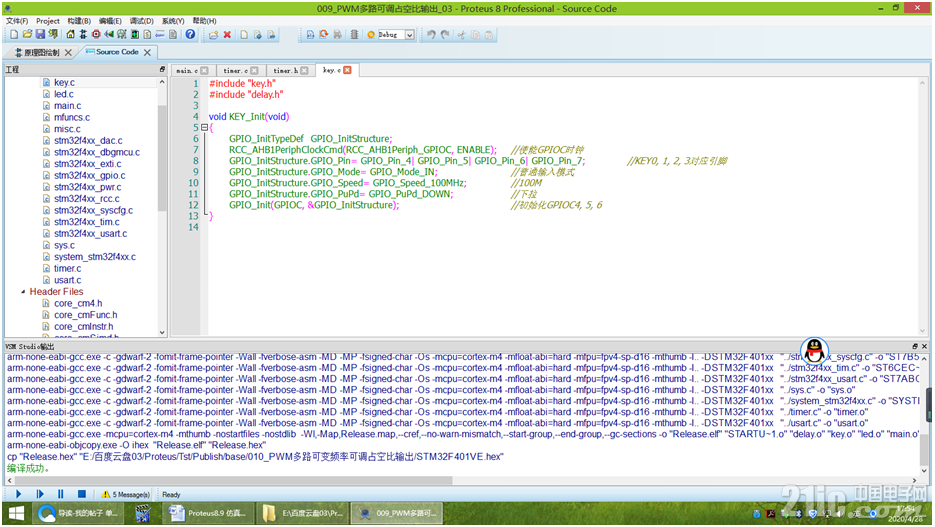The height and width of the screenshot is (527, 935).
Task: Click the New Project toolbar icon
Action: 14,35
